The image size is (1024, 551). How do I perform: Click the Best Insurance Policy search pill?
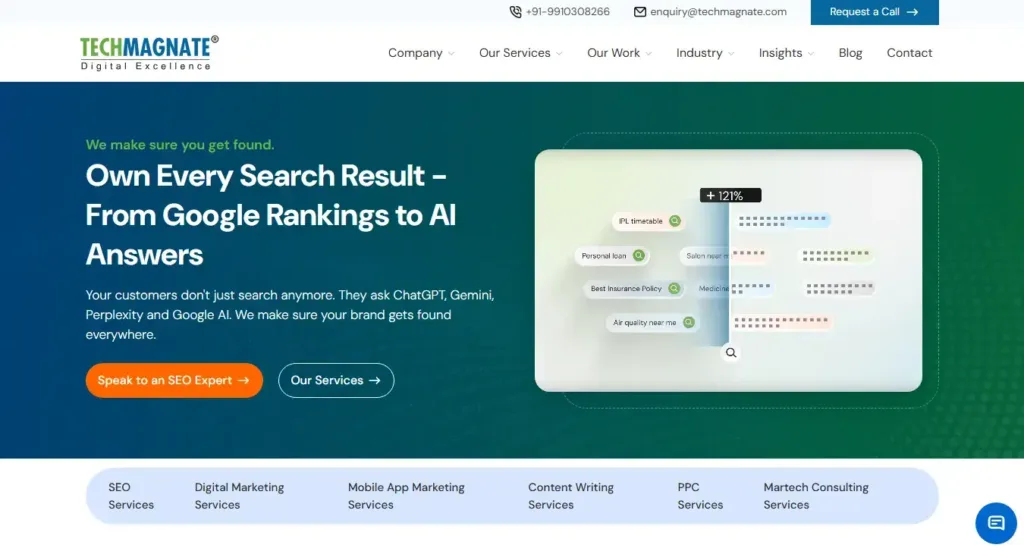point(633,288)
